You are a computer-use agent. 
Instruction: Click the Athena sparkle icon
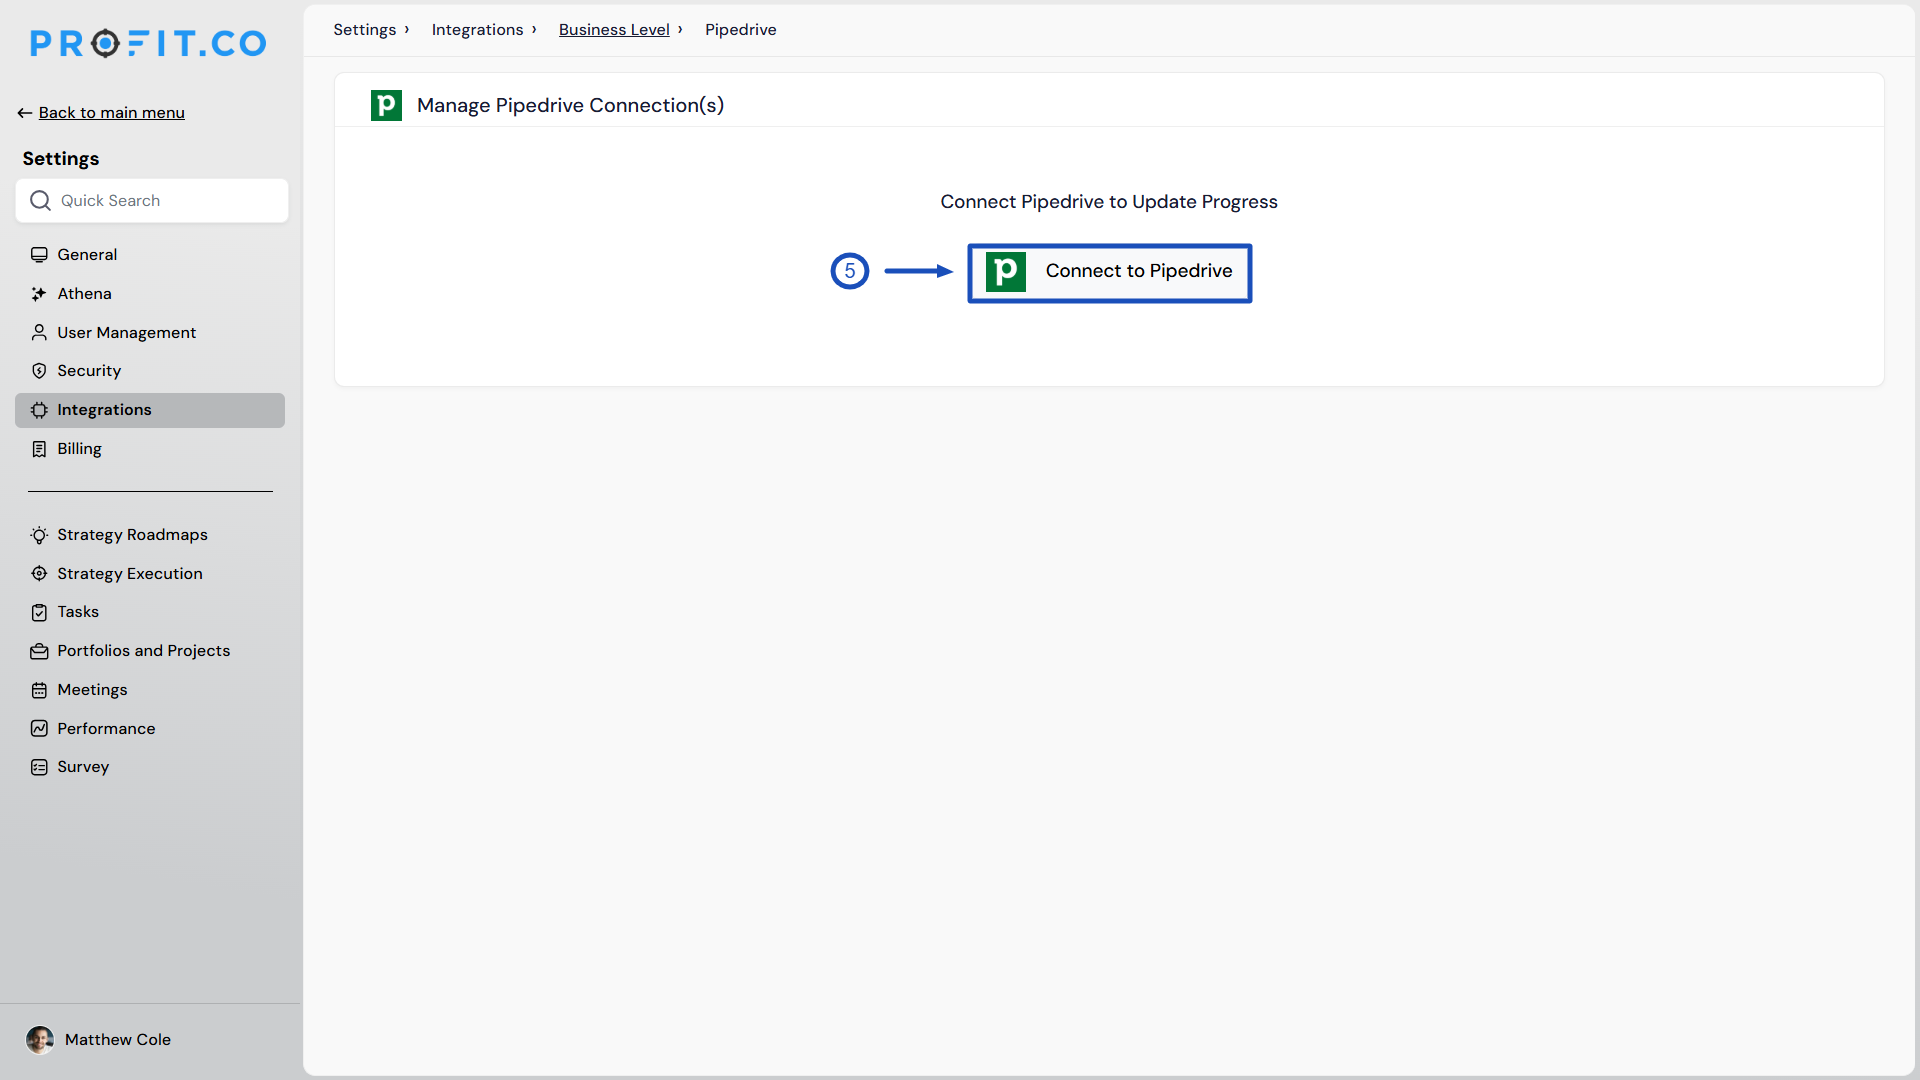39,294
